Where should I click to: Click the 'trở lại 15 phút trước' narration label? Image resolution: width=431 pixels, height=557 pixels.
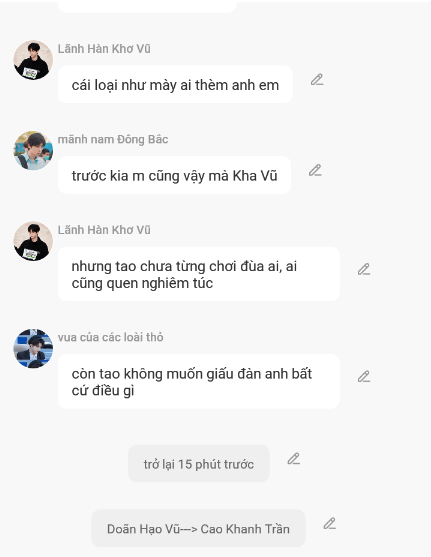tap(199, 464)
